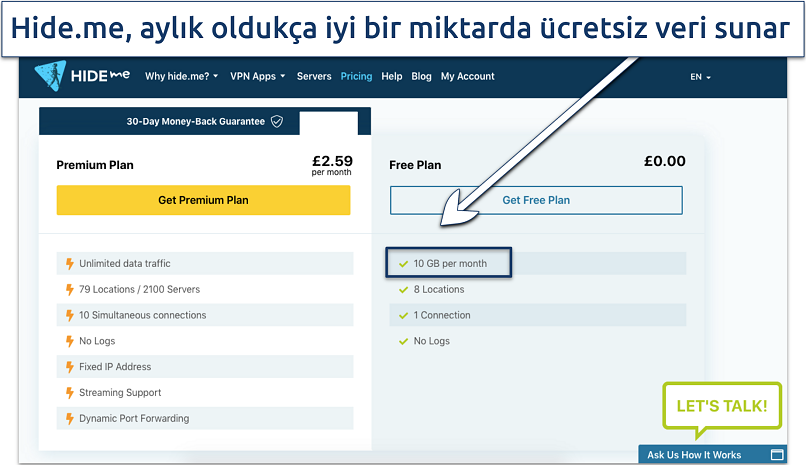The height and width of the screenshot is (465, 806).
Task: Click lightning icon beside Dynamic Port Forwarding
Action: [69, 419]
